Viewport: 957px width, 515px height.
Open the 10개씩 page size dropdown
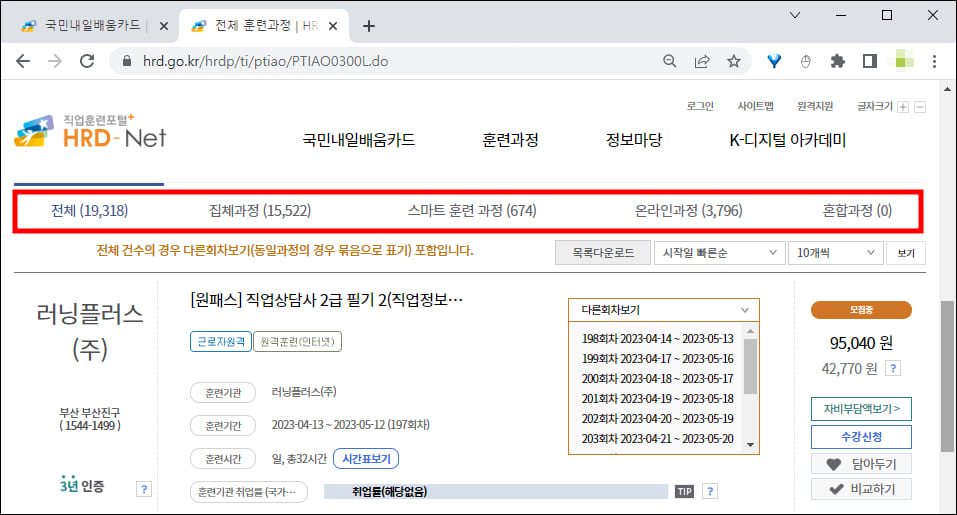836,253
